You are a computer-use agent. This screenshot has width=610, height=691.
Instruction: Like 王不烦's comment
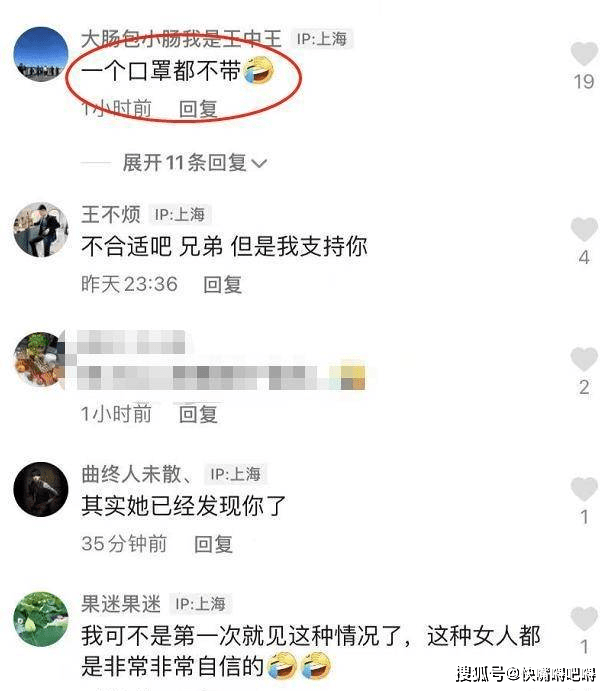point(584,229)
